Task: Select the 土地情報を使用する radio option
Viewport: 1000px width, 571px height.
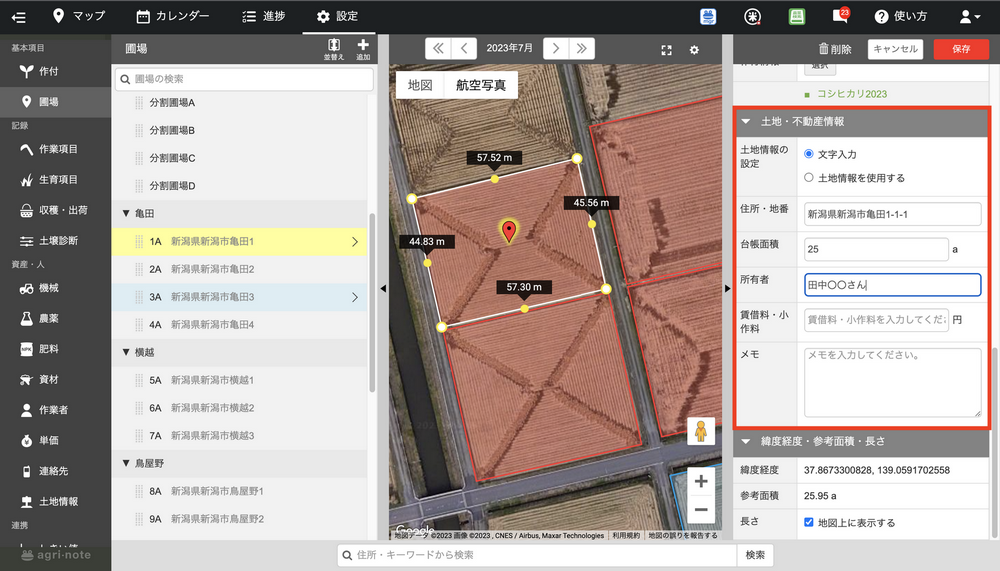Action: click(809, 178)
